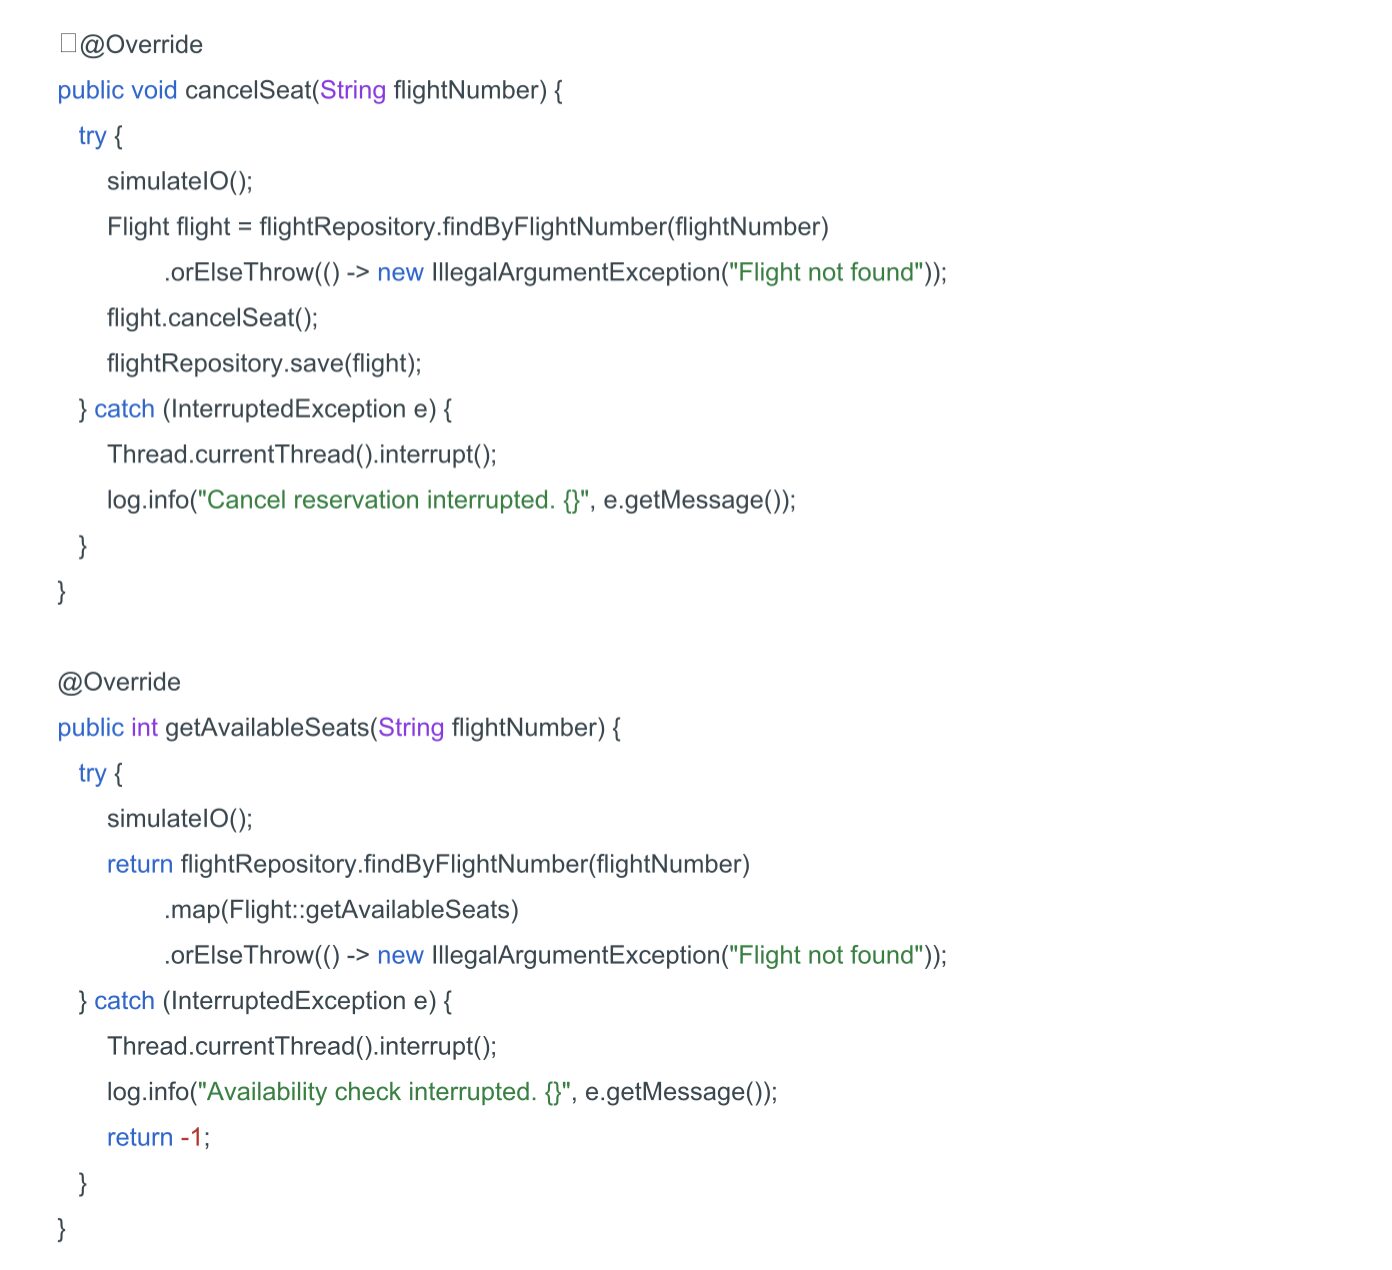The height and width of the screenshot is (1270, 1392).
Task: Click 'simulateIO();' inside the getAvailableSeats method
Action: 180,819
